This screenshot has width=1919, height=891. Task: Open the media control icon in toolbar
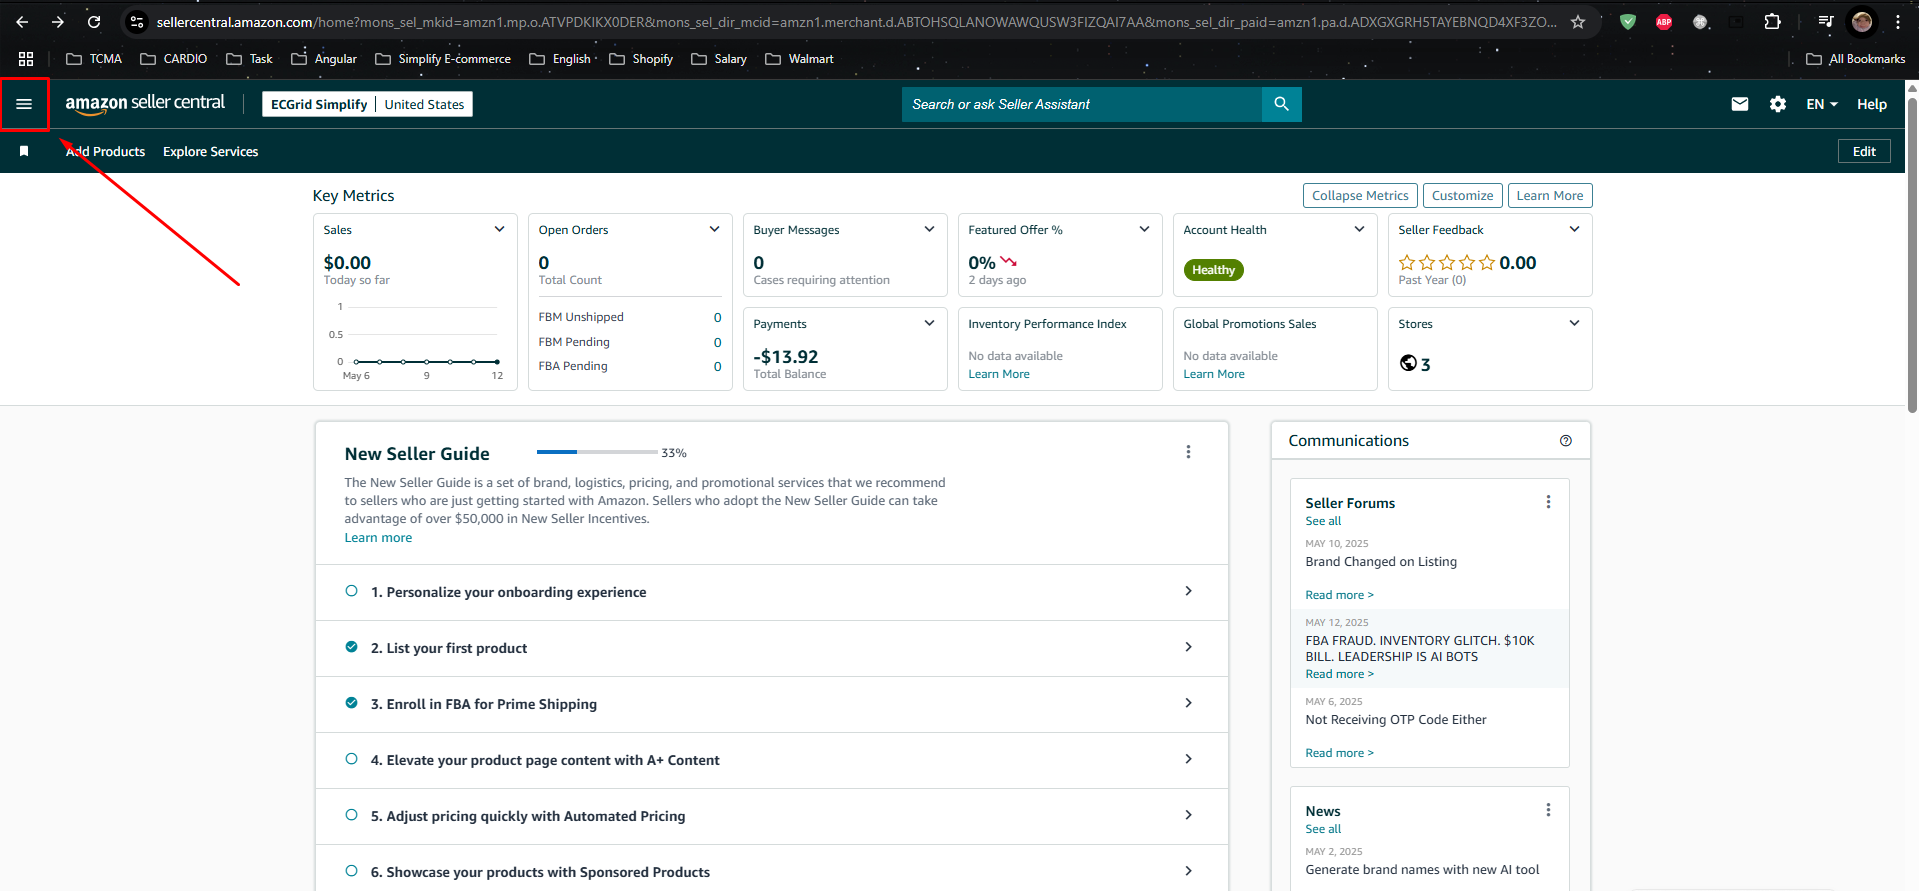click(x=1826, y=22)
